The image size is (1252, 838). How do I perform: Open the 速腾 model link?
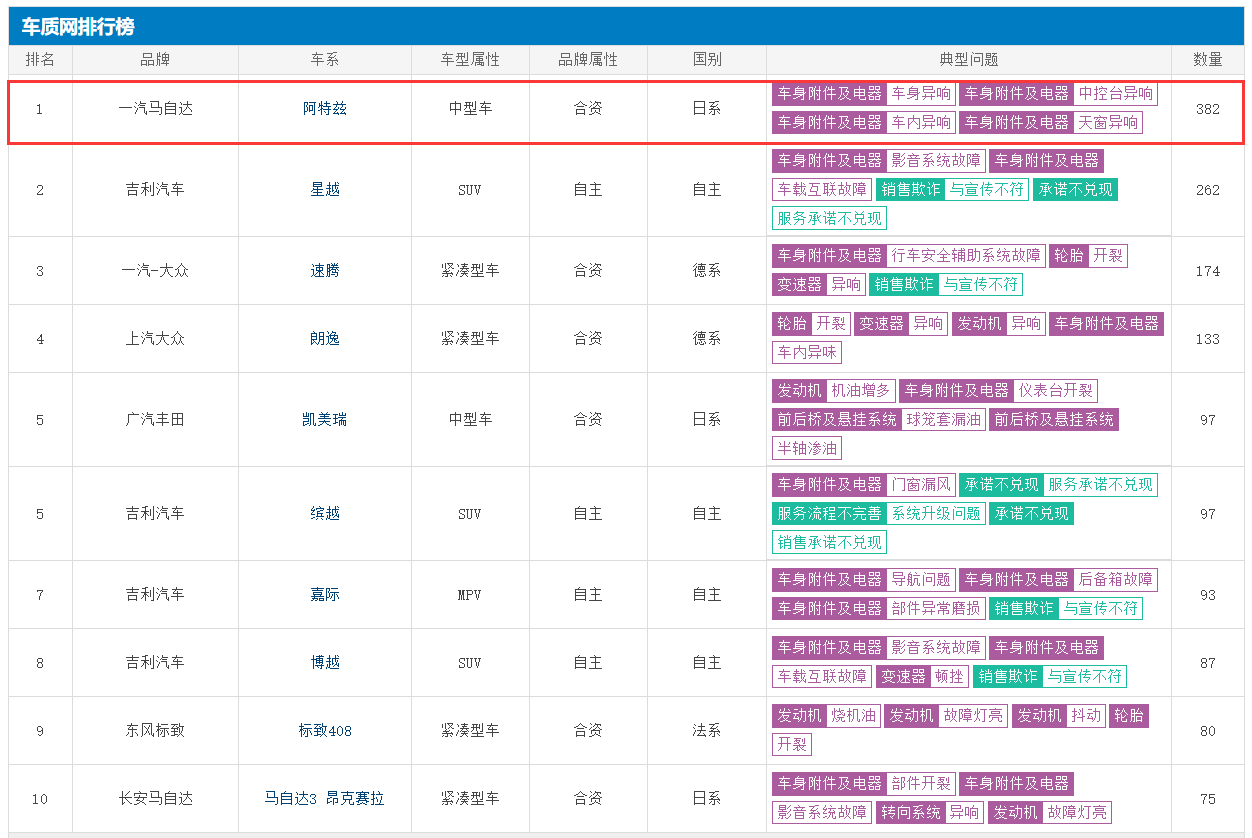pyautogui.click(x=325, y=271)
